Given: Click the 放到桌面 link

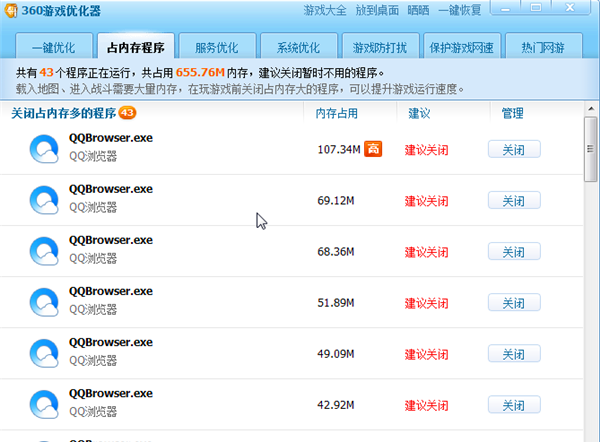Looking at the screenshot, I should coord(377,10).
